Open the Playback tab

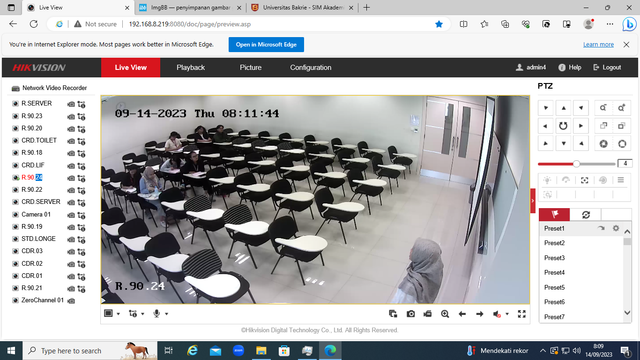coord(191,68)
